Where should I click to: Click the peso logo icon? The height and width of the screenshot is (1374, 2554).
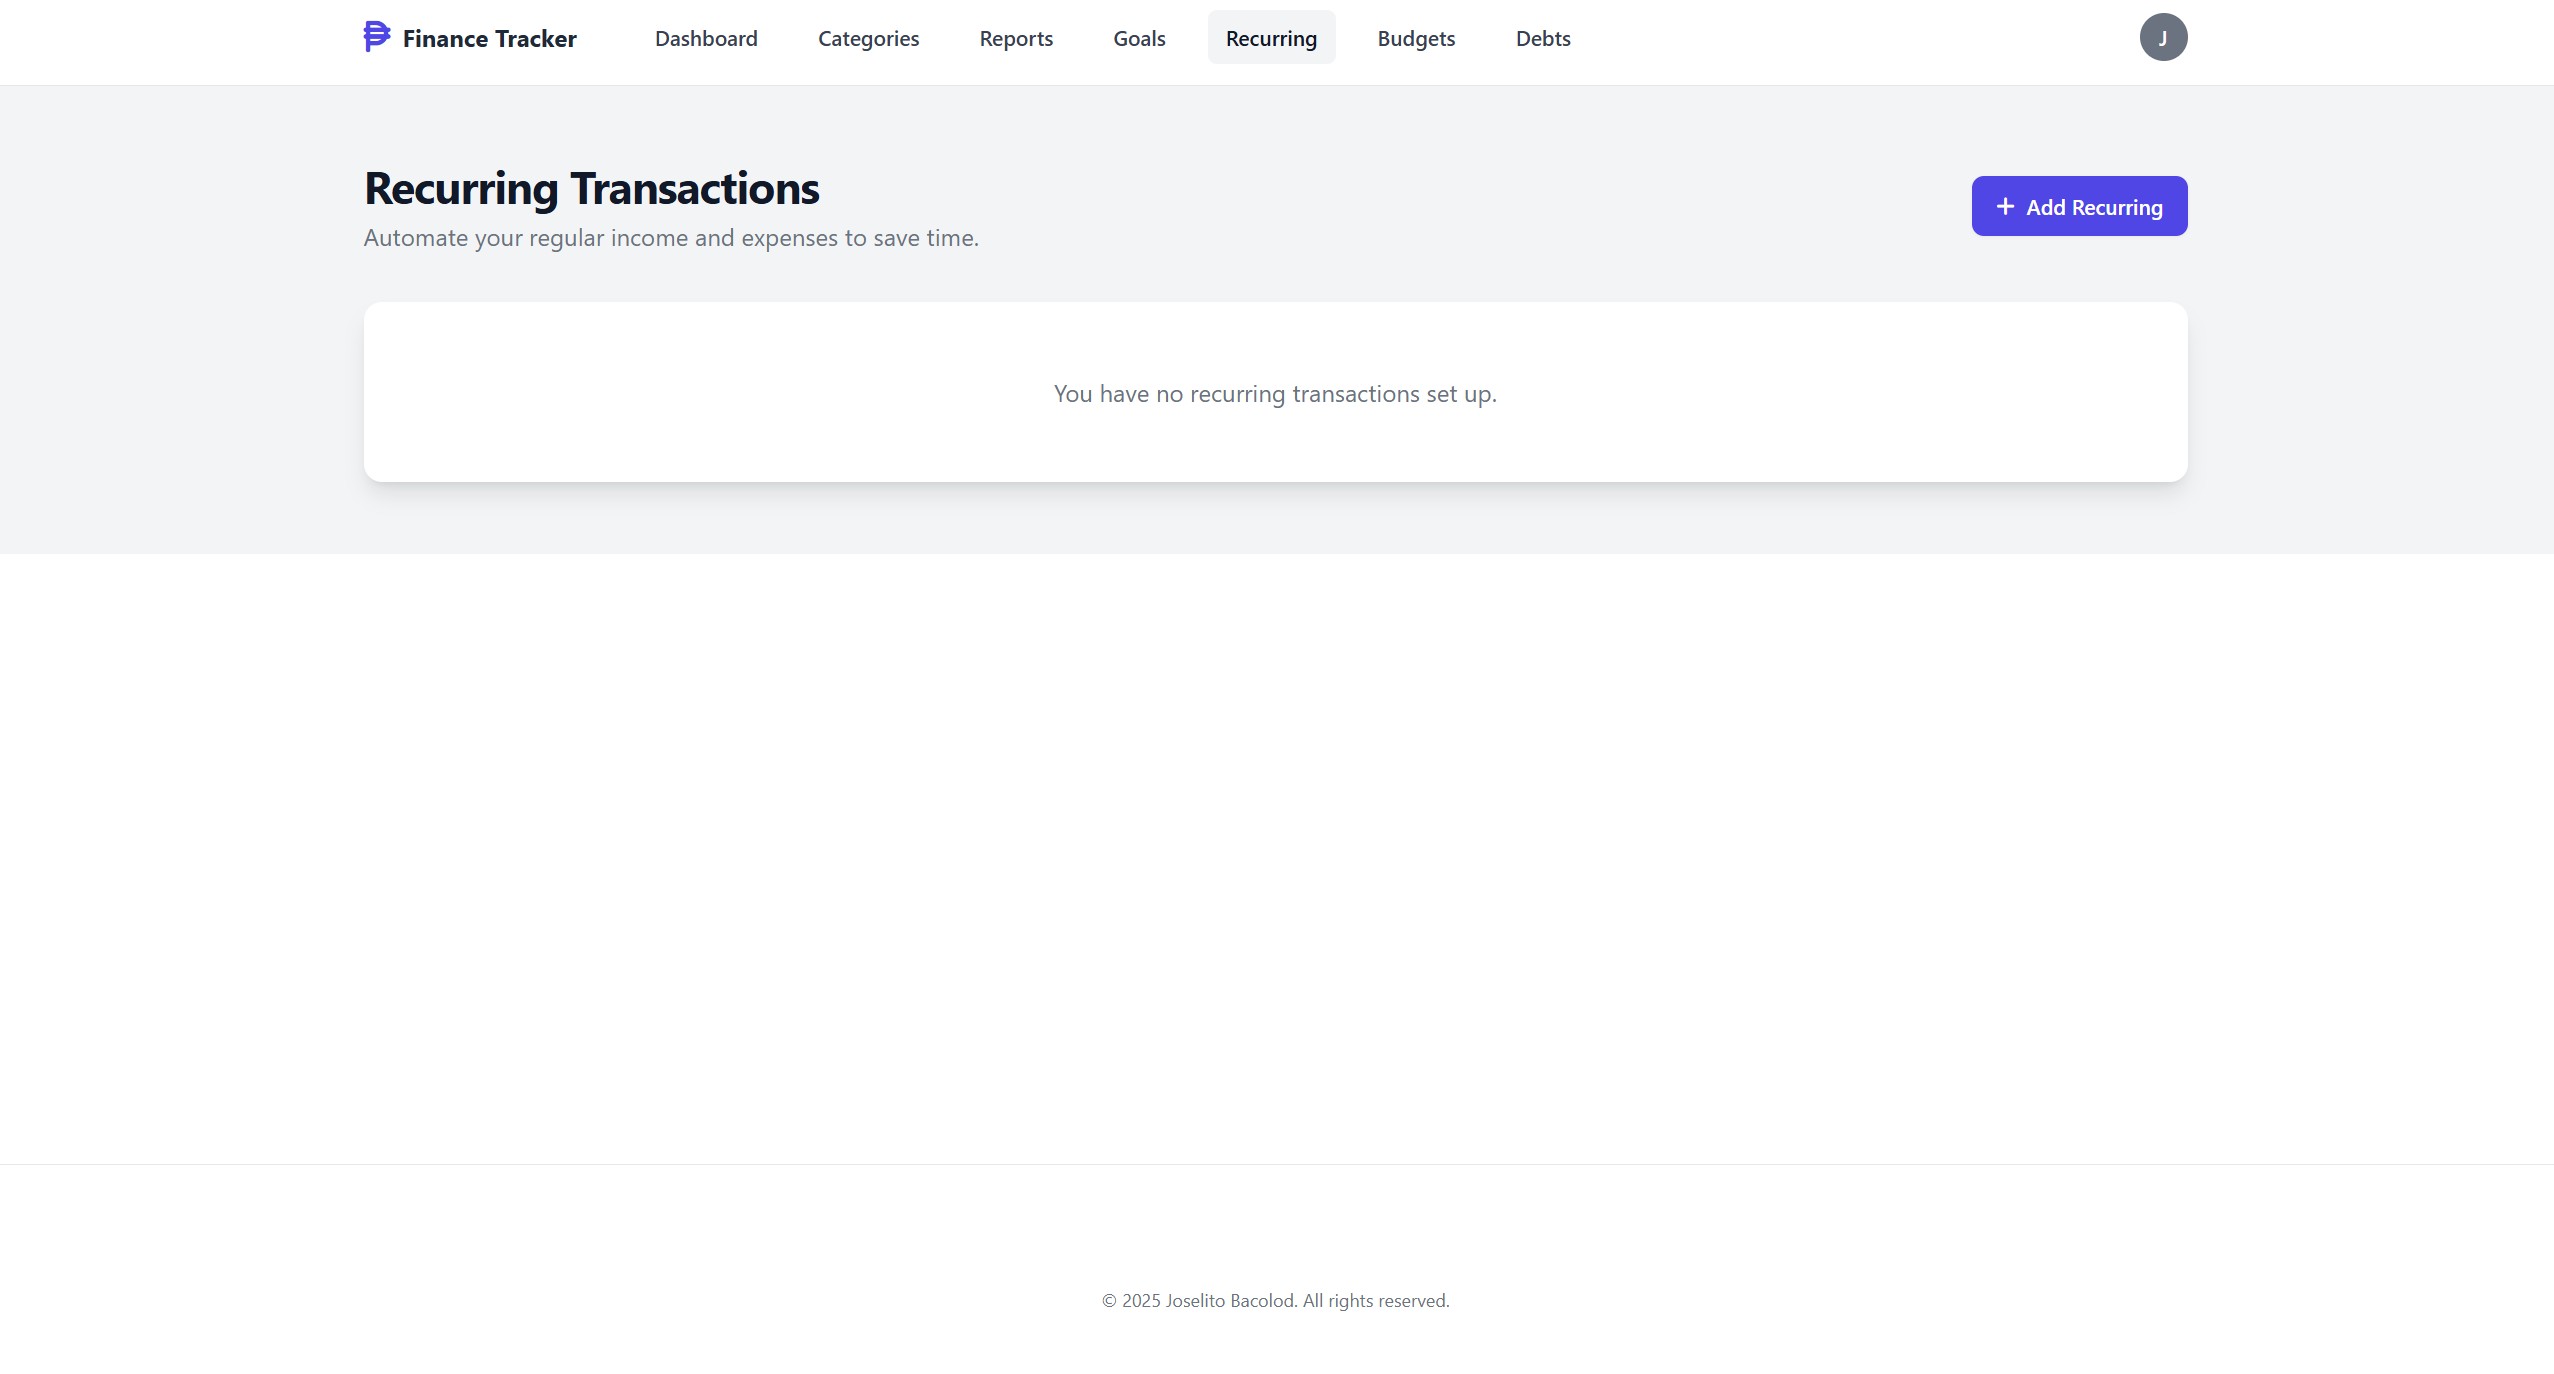[x=376, y=37]
